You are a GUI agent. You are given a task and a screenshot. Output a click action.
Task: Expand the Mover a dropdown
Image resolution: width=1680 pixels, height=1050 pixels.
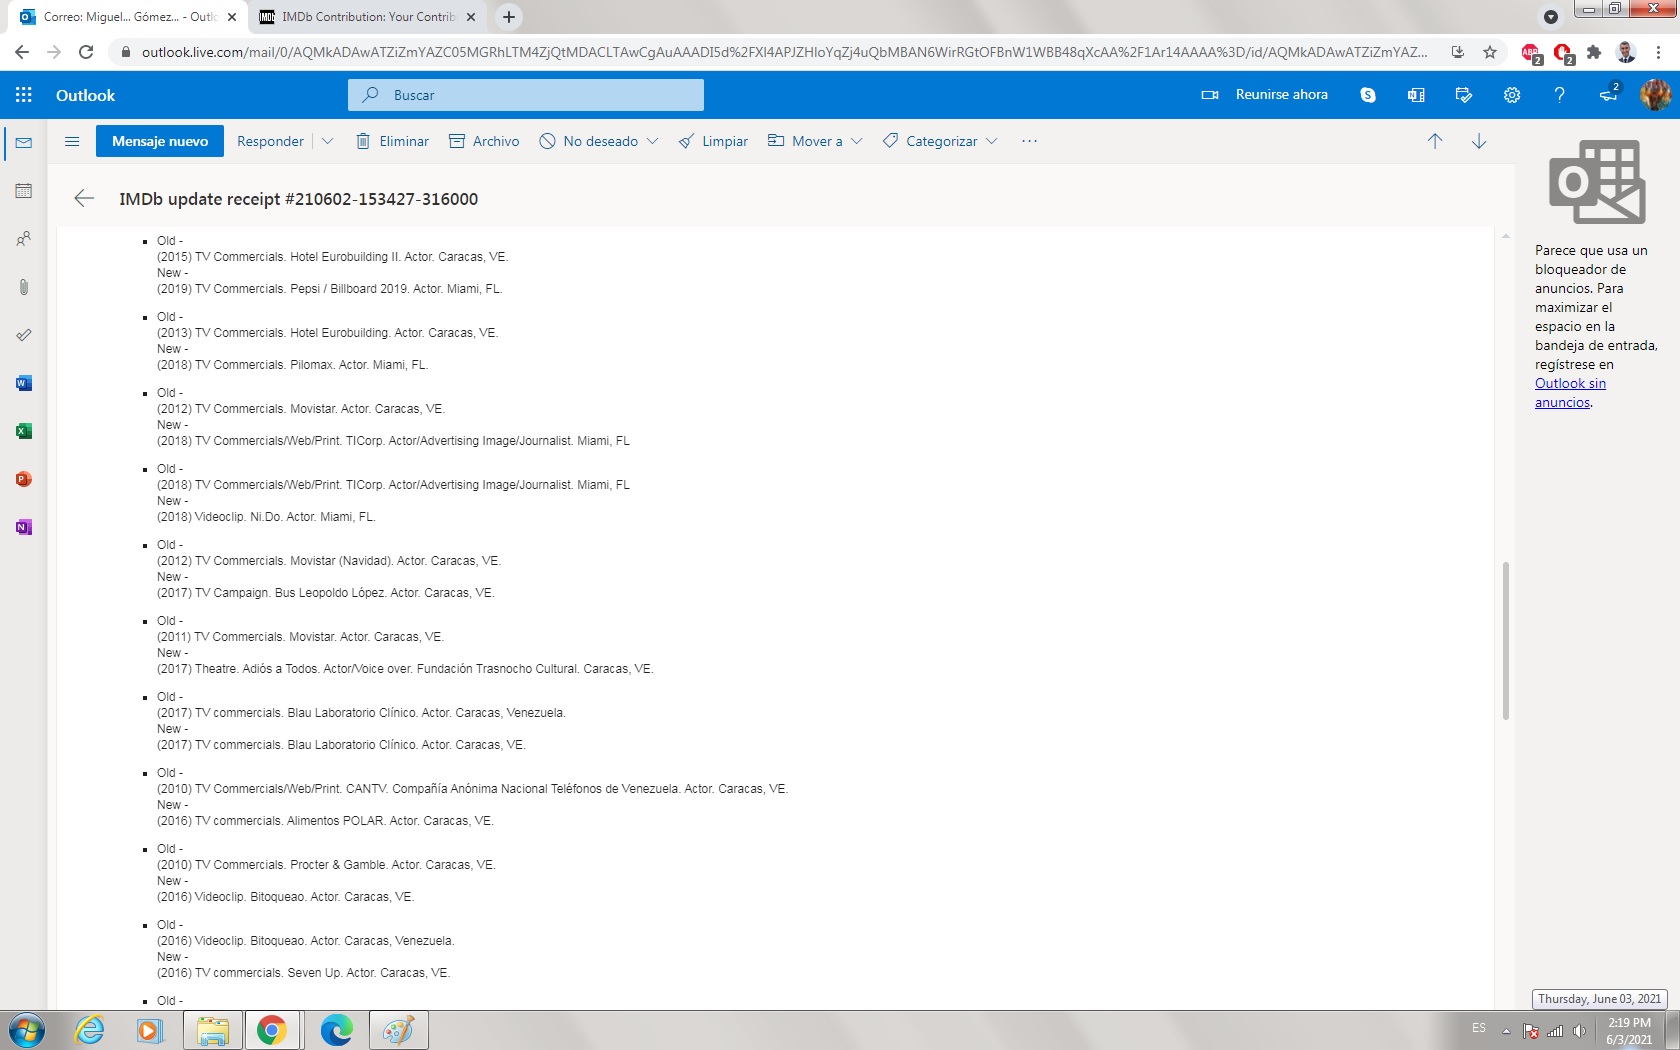coord(856,141)
